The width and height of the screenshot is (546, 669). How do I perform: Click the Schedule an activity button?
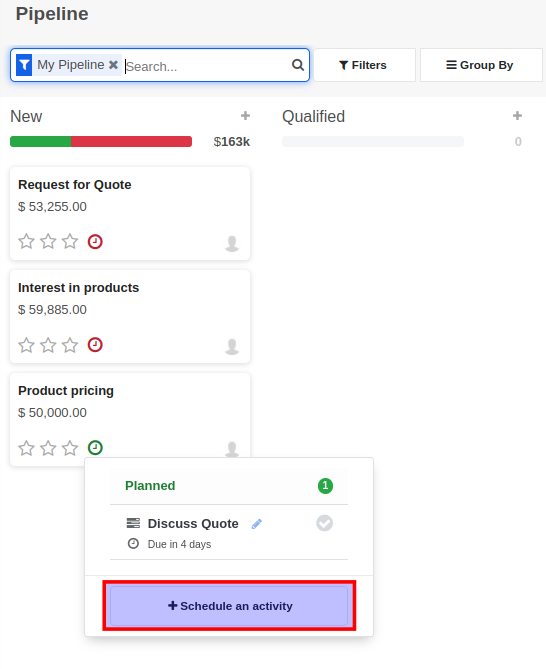229,606
